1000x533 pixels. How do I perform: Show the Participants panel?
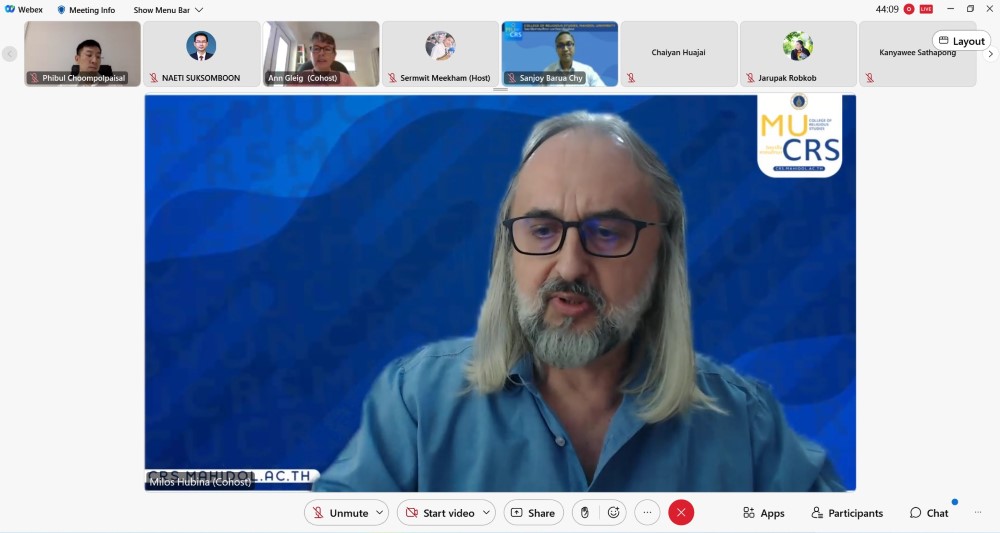click(847, 513)
